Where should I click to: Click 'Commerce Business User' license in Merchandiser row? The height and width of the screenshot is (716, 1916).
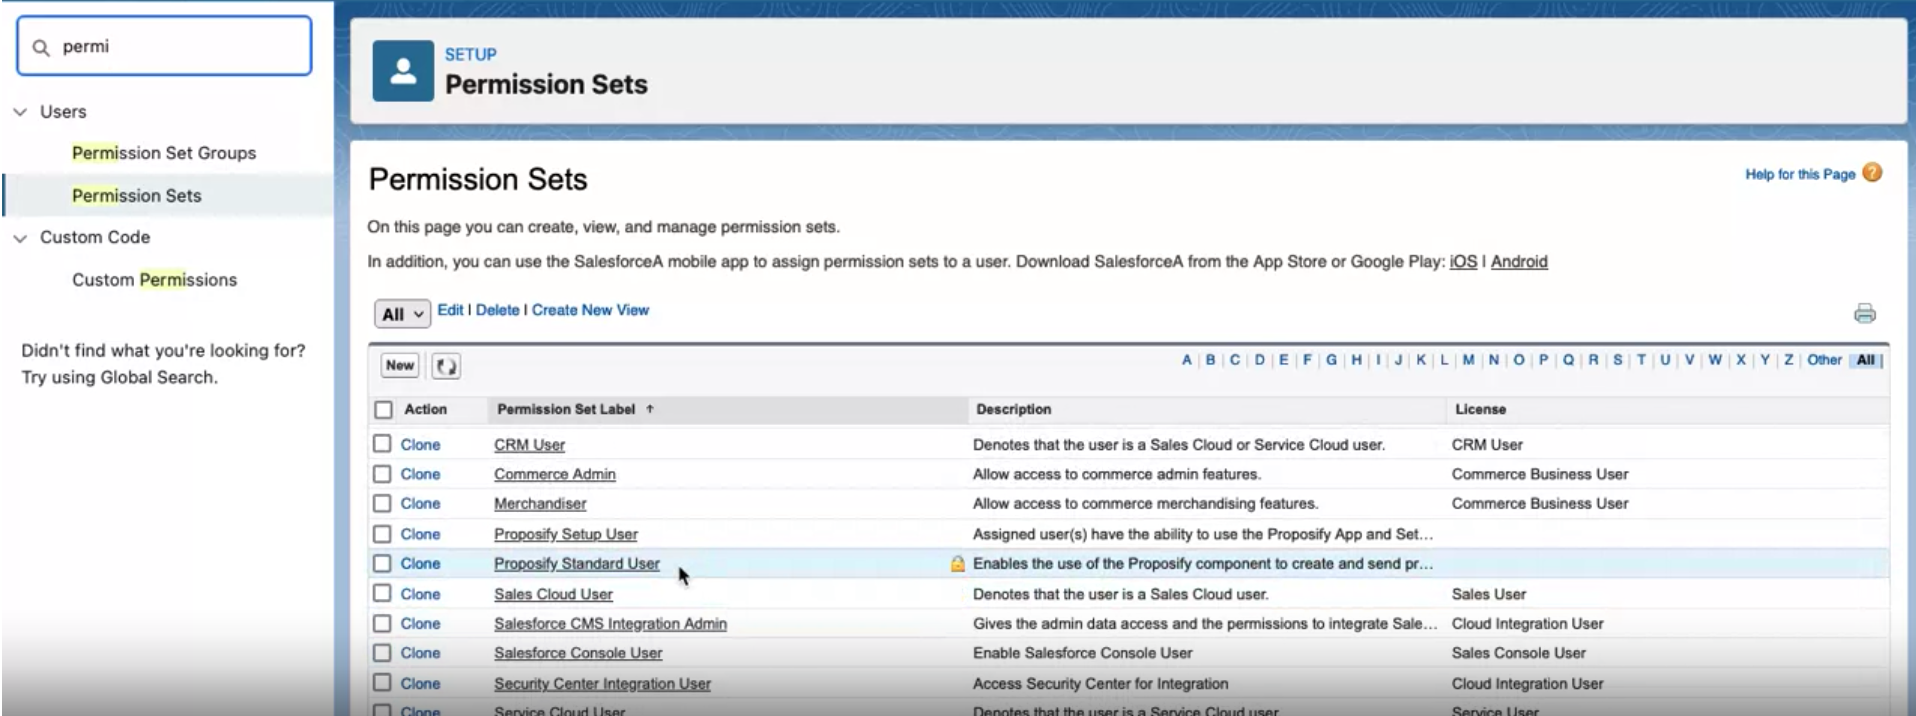[1540, 504]
